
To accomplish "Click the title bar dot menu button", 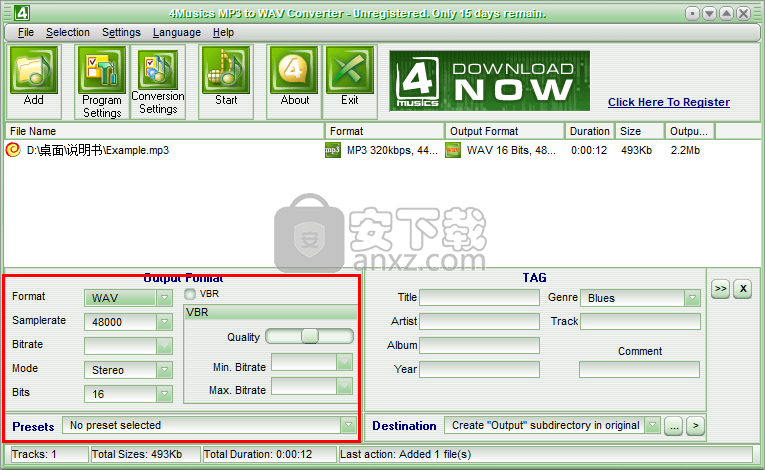I will (692, 13).
